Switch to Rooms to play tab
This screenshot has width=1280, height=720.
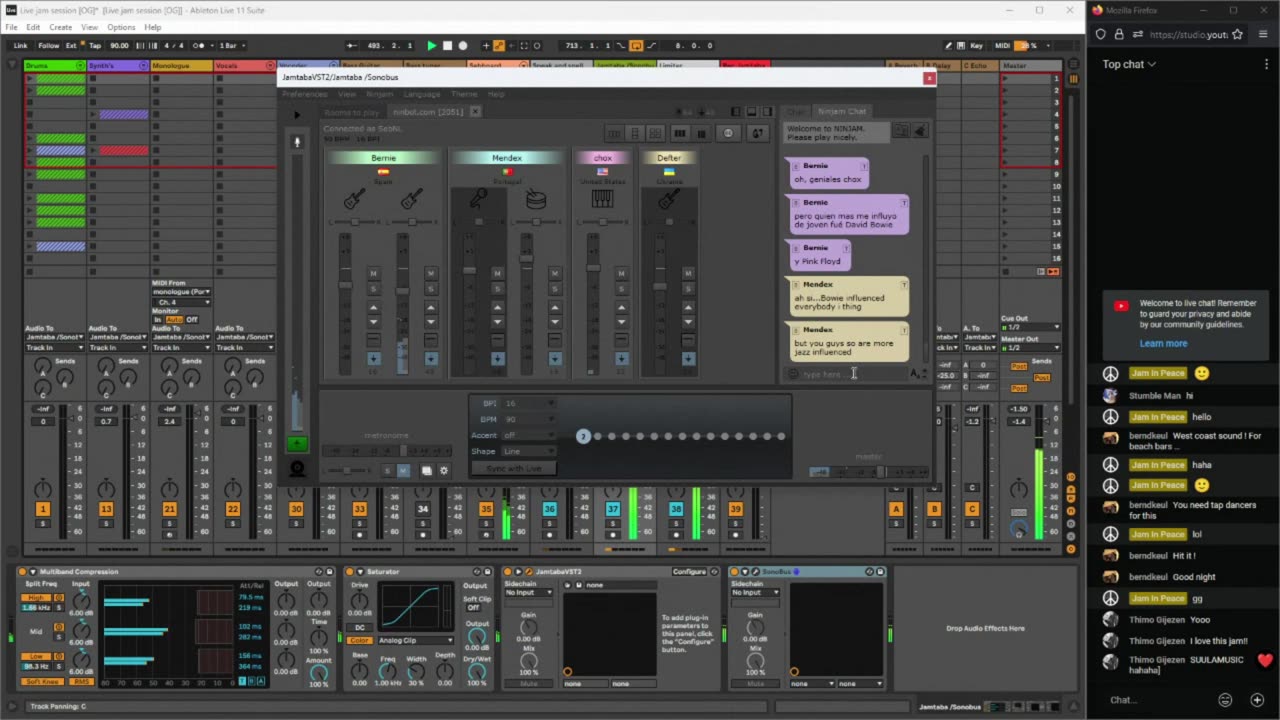click(351, 112)
